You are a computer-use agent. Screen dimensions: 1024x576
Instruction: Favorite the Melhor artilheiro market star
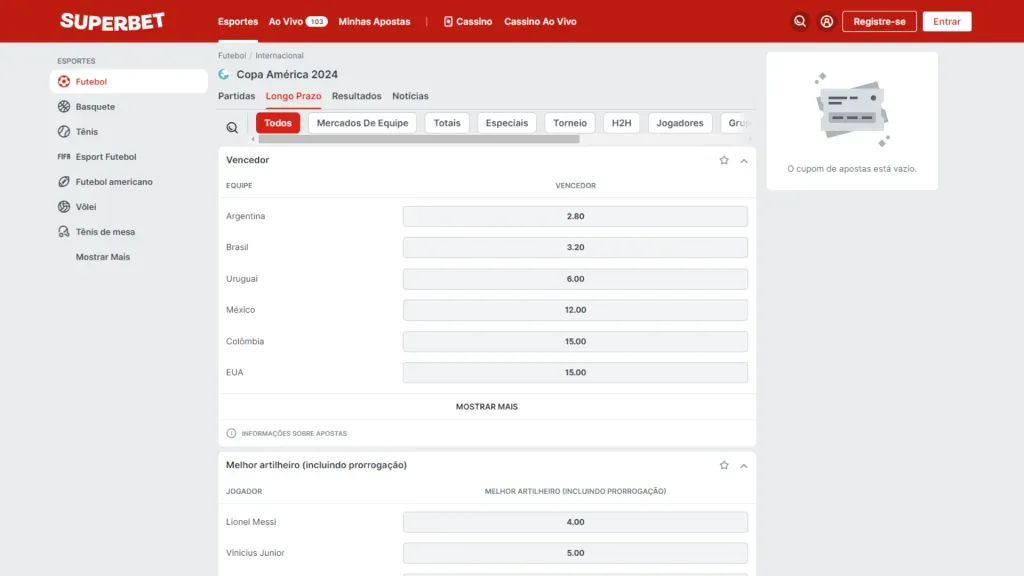click(x=724, y=465)
